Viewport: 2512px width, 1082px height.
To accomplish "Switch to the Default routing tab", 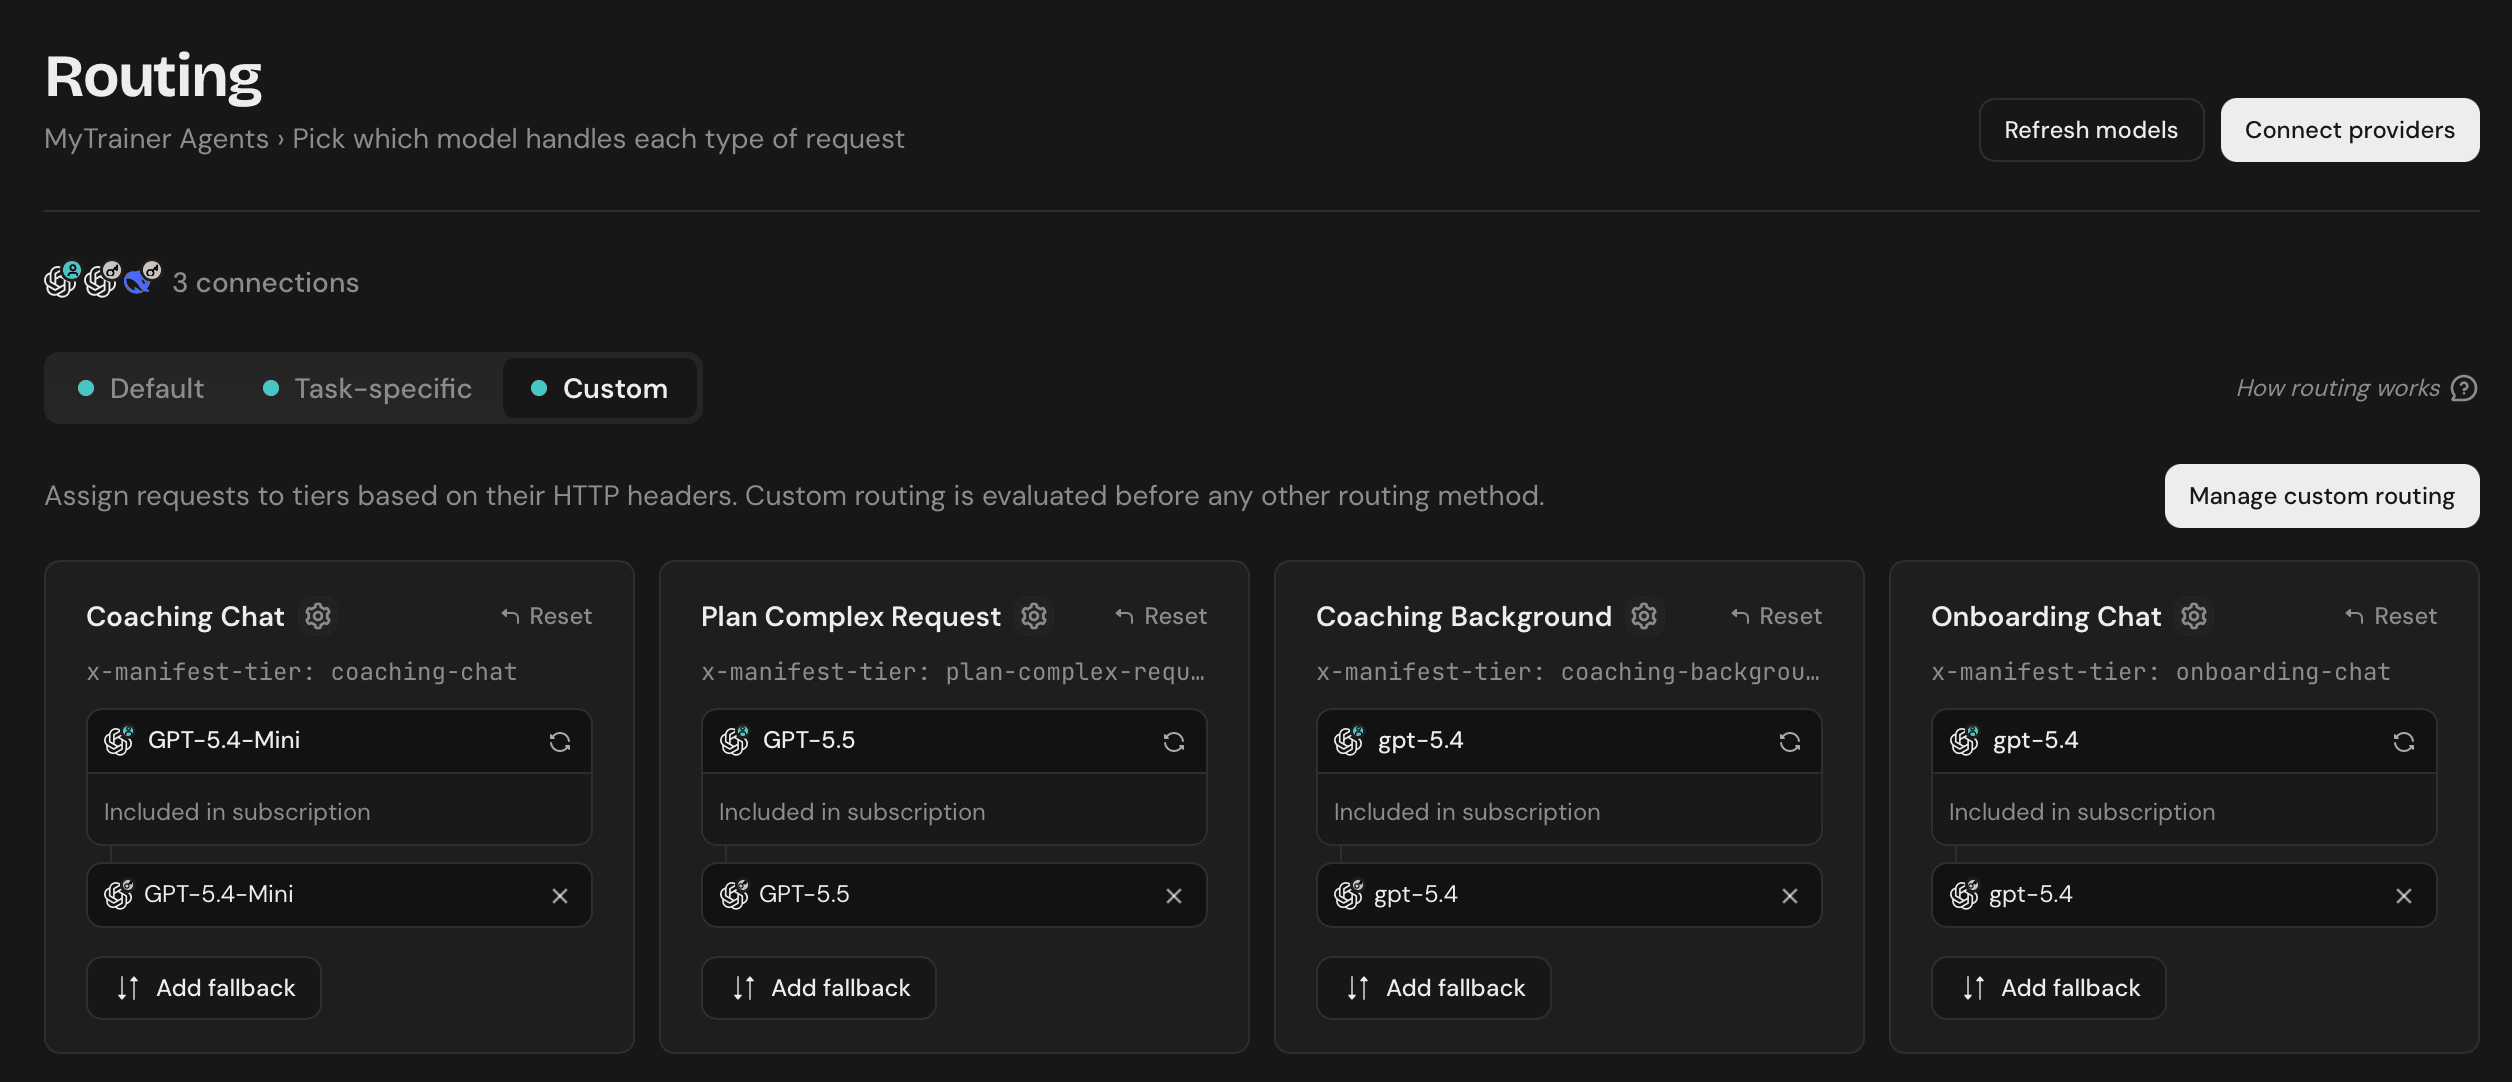I will tap(141, 388).
